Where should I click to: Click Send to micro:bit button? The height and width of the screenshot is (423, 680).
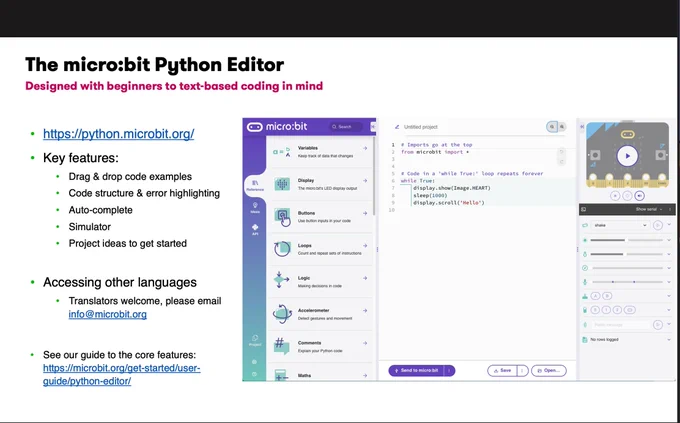click(x=416, y=371)
